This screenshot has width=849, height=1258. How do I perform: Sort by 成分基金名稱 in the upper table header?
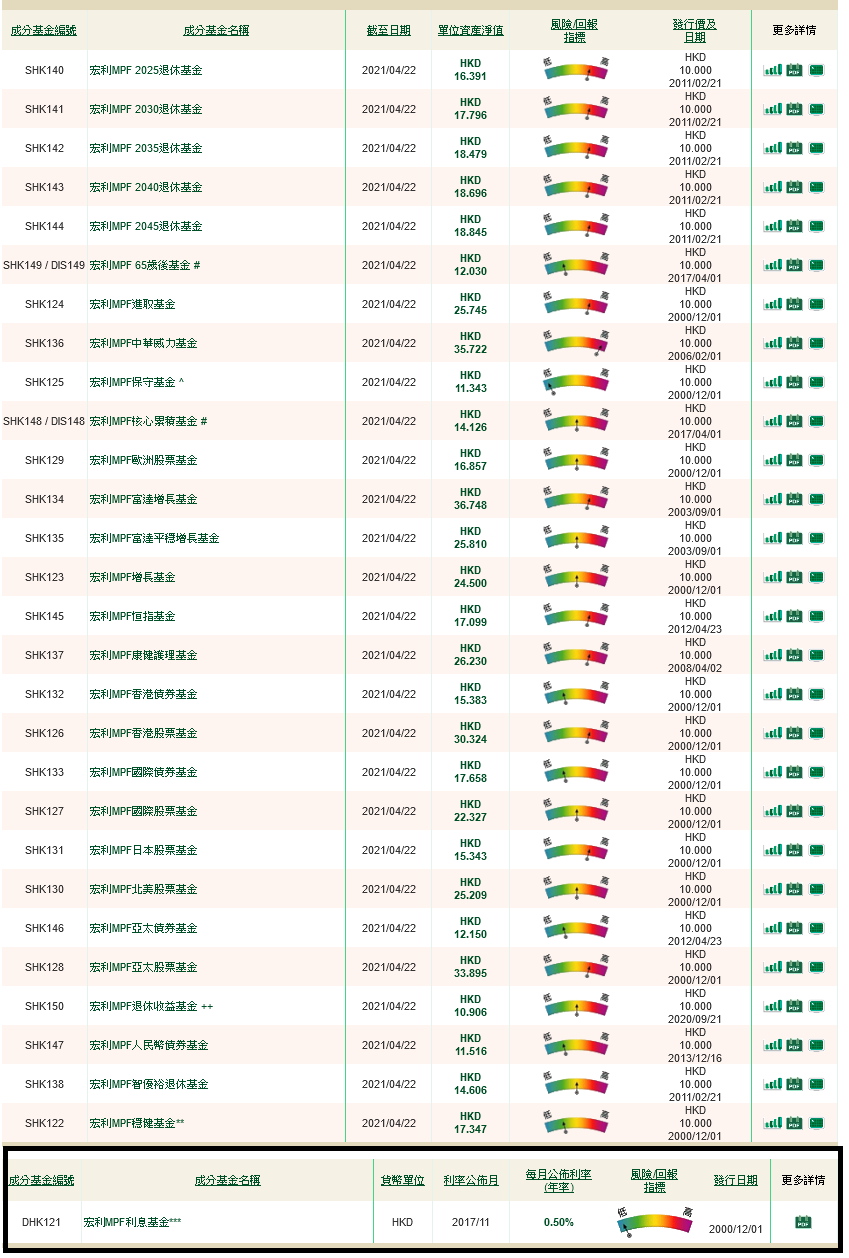point(216,30)
